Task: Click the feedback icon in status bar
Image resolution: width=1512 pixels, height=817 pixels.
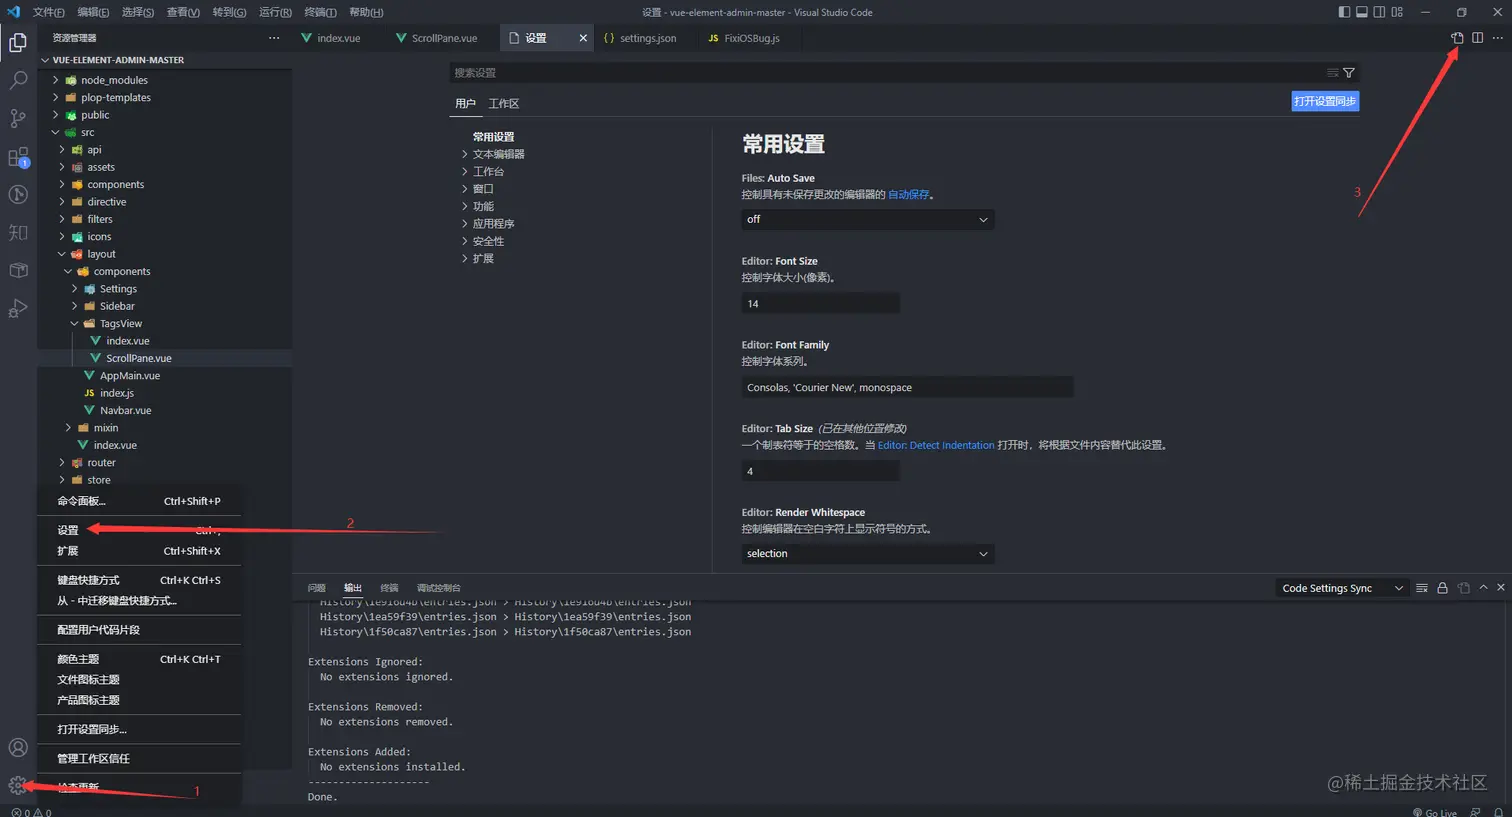Action: [x=1475, y=812]
